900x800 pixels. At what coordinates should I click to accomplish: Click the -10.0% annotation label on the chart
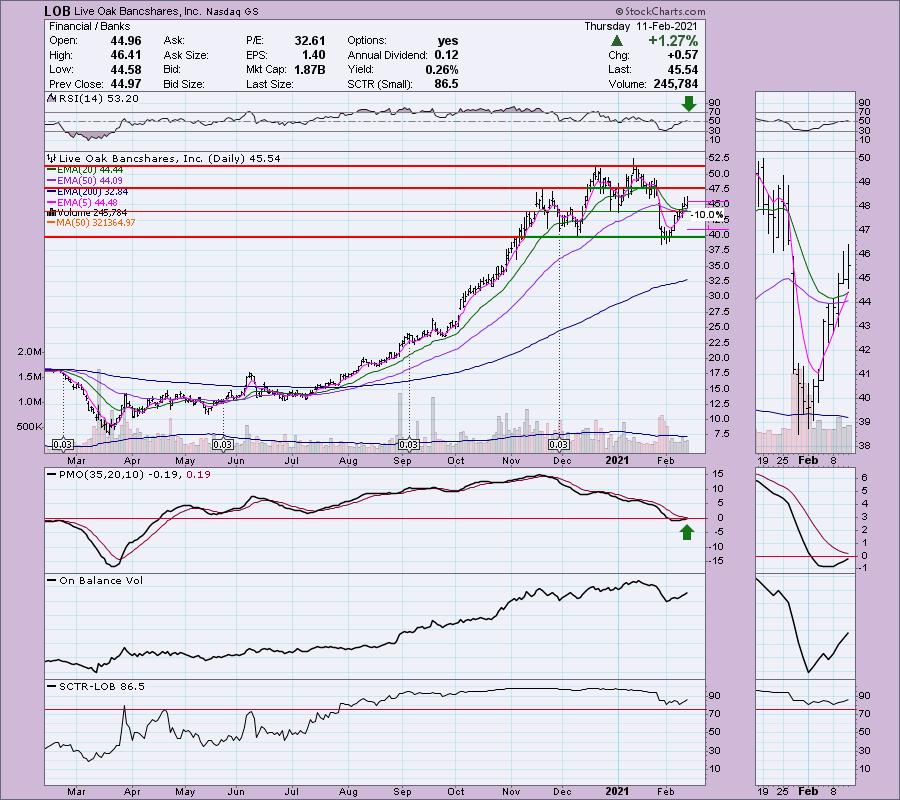click(707, 215)
